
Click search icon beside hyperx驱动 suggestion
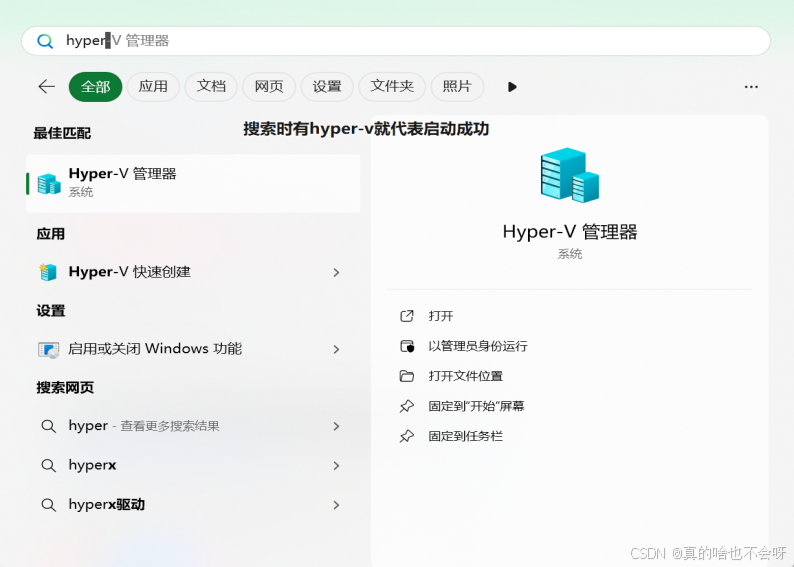tap(49, 505)
